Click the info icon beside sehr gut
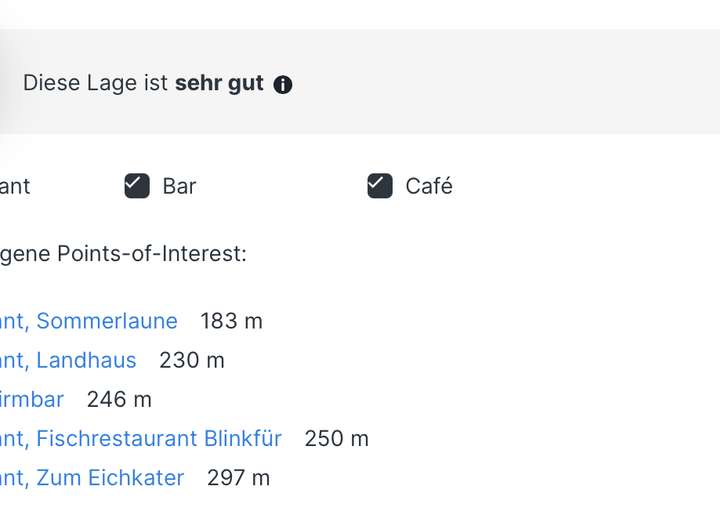 [x=283, y=85]
